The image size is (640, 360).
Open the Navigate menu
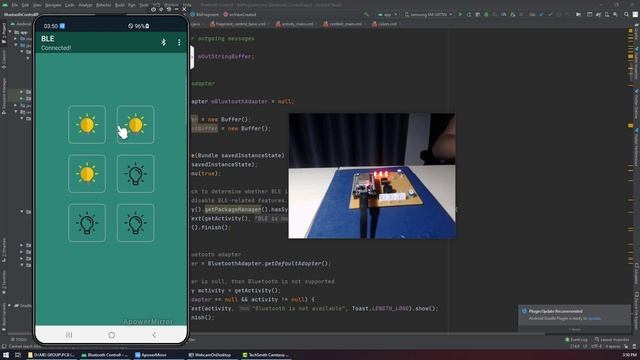[53, 5]
